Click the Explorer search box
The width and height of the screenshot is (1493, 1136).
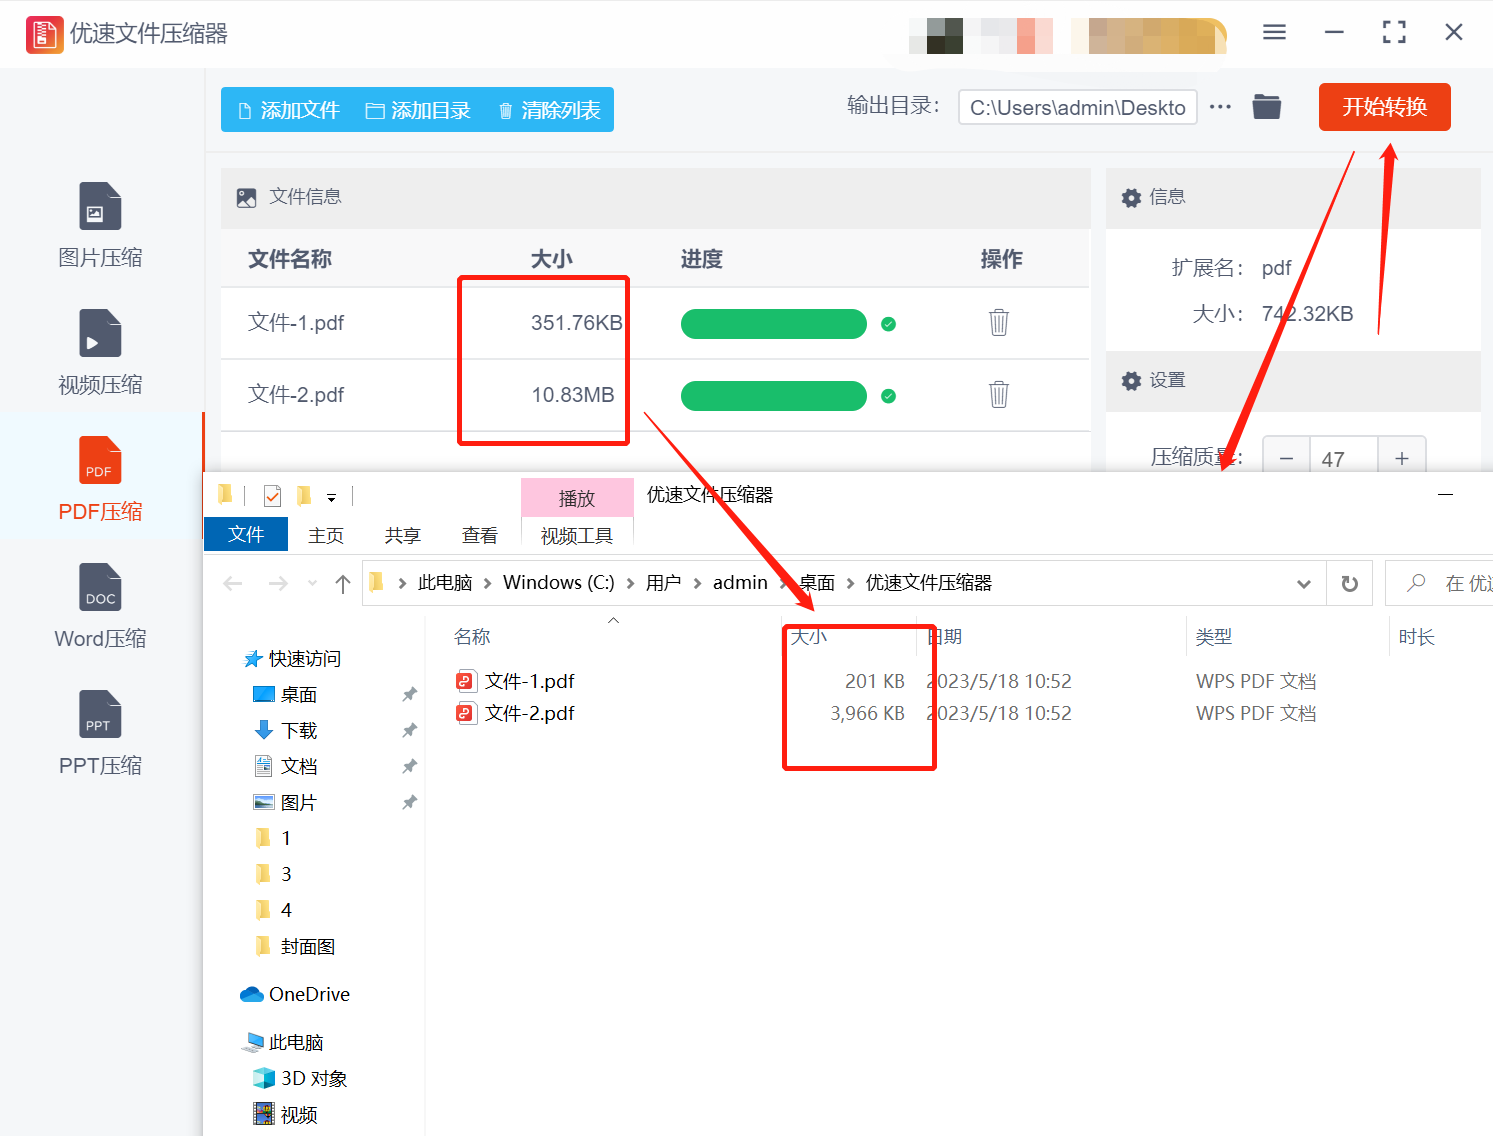point(1440,583)
